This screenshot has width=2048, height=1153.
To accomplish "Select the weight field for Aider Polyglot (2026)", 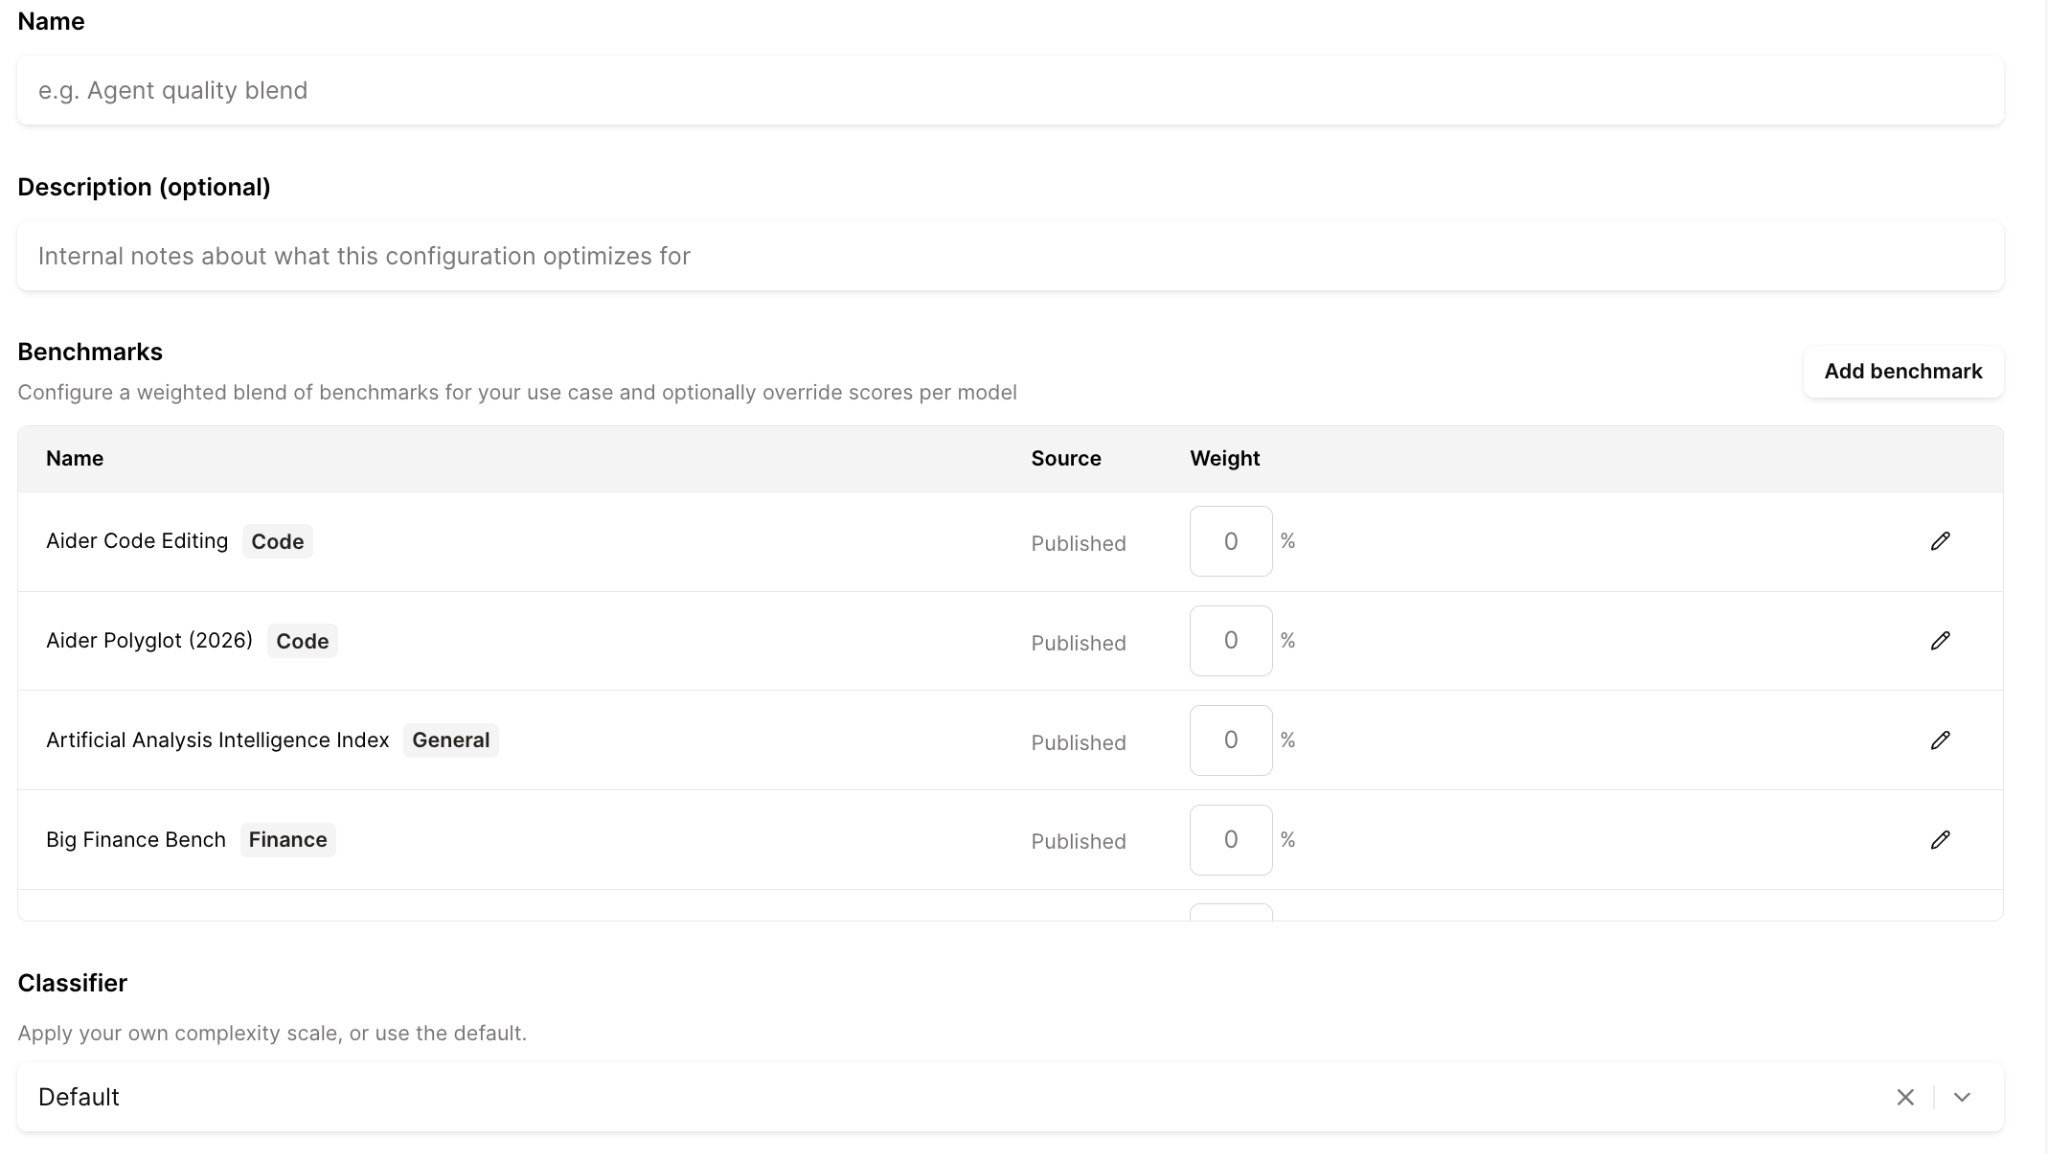I will click(x=1230, y=641).
